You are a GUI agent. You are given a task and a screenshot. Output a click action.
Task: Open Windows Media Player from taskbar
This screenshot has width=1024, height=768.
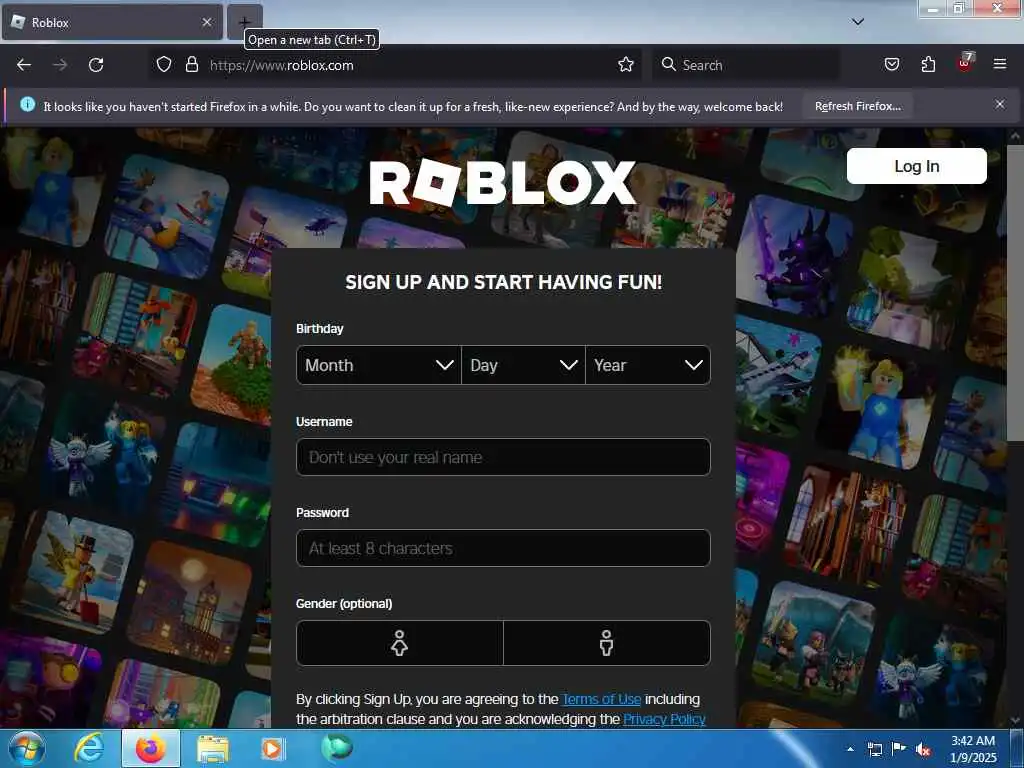pos(272,748)
